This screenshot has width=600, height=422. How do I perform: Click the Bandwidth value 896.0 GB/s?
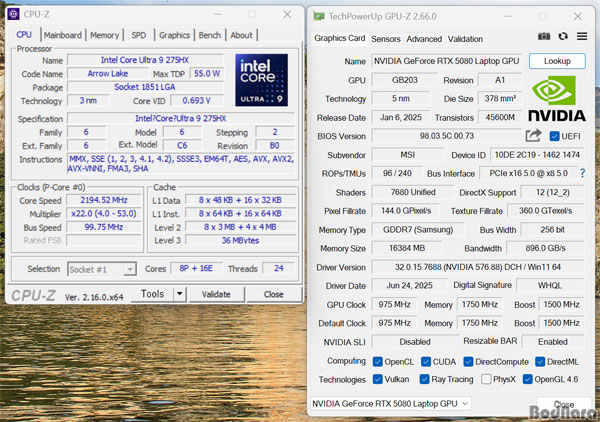pyautogui.click(x=545, y=248)
